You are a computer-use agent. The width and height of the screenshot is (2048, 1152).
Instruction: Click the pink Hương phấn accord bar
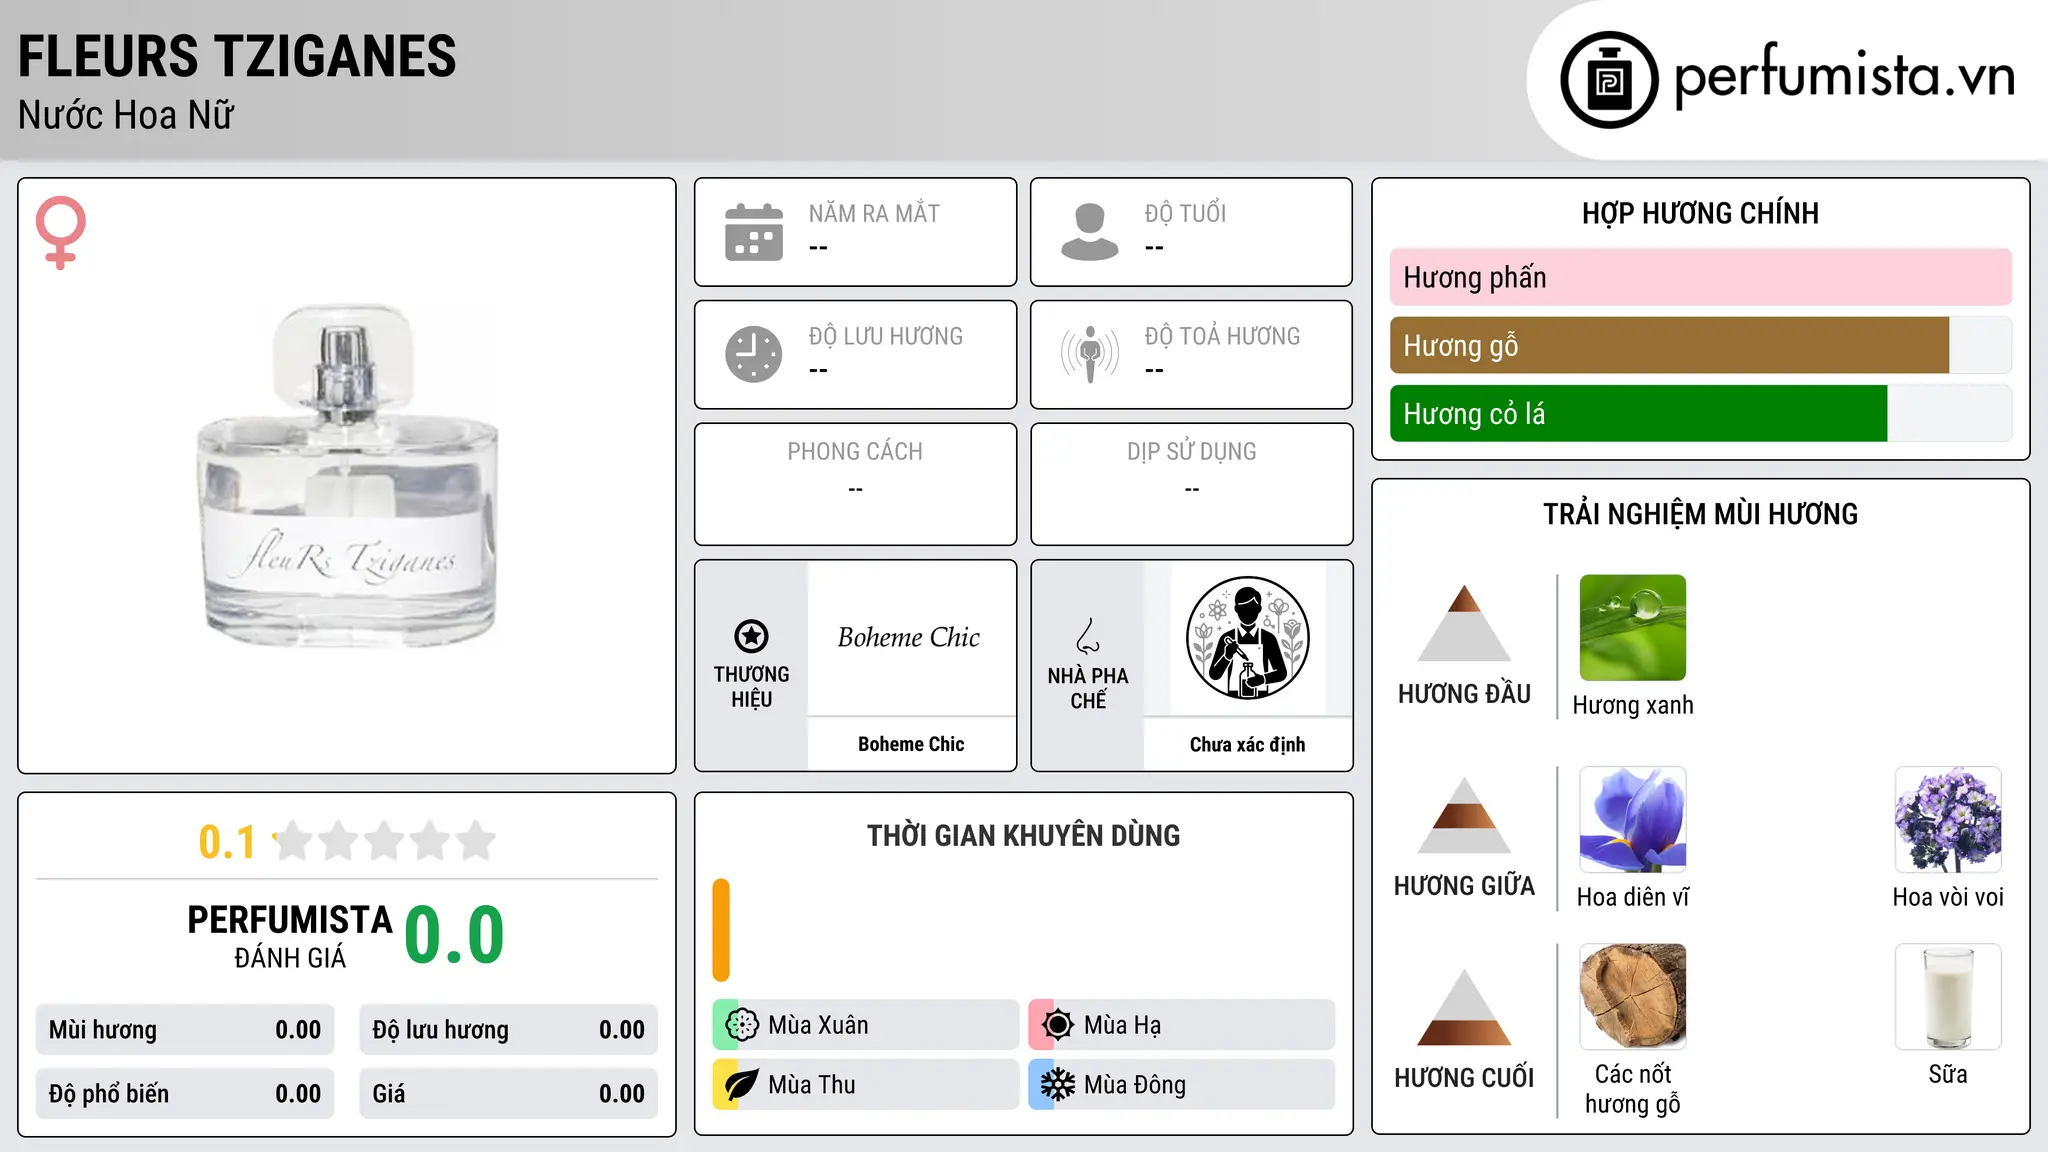1701,277
